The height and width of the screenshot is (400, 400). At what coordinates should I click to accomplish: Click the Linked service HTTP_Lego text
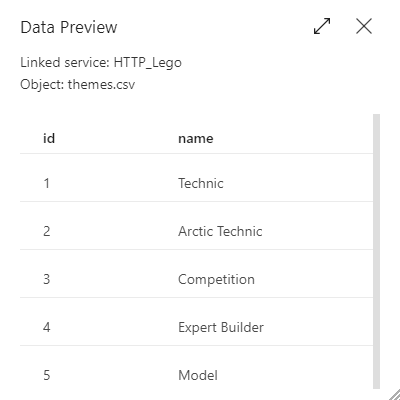(x=101, y=63)
